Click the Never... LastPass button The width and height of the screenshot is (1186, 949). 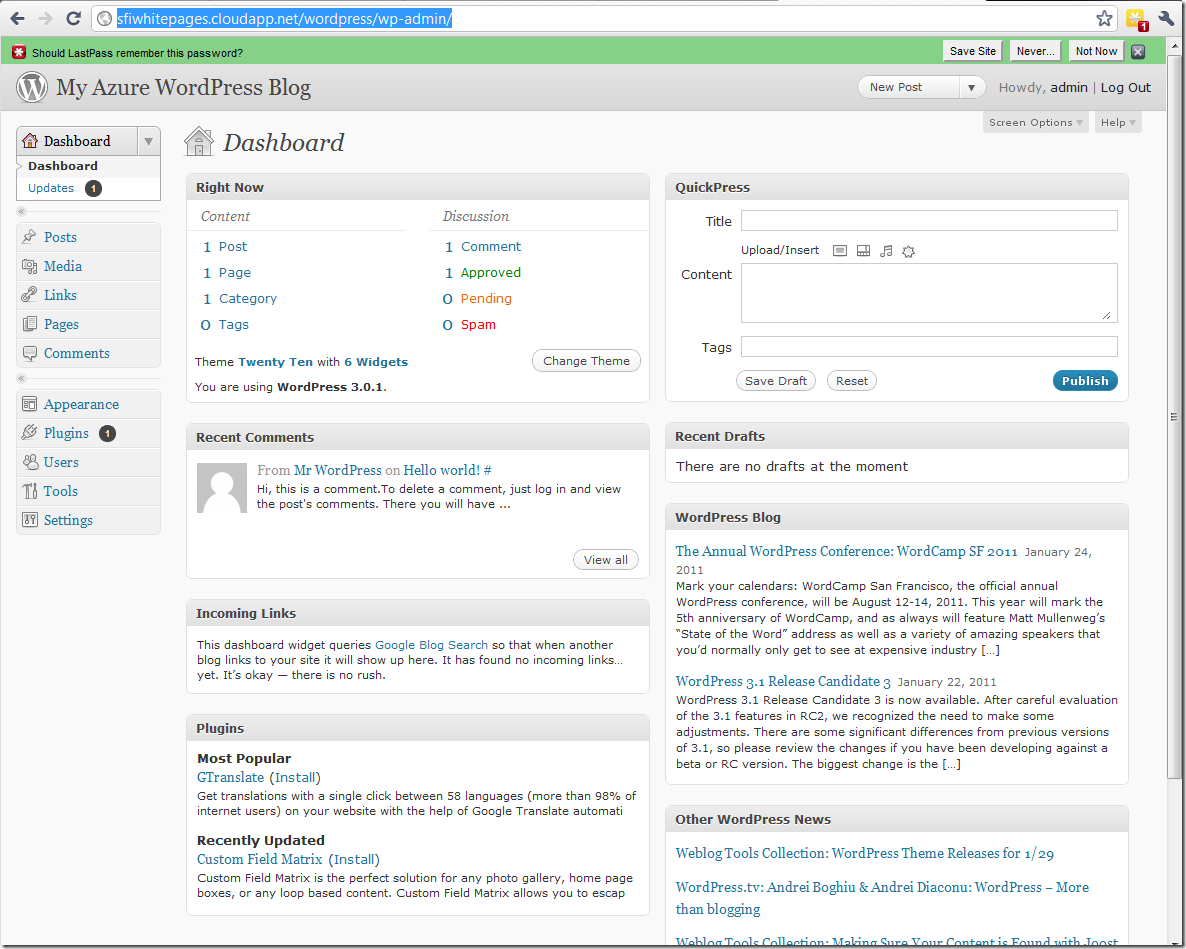point(1035,51)
